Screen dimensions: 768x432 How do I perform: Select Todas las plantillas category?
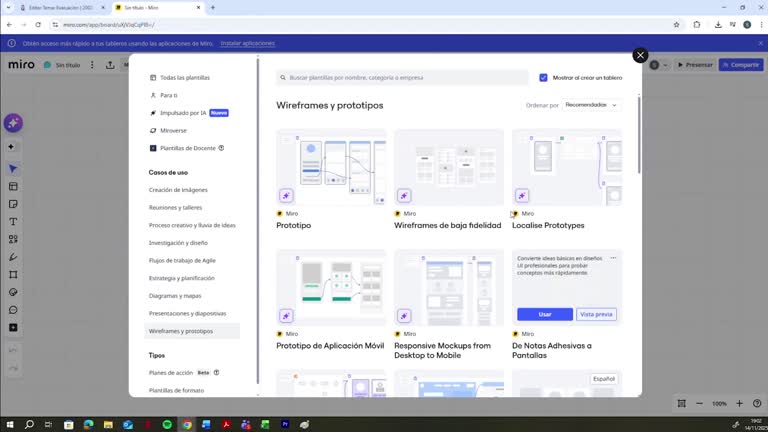tap(185, 77)
